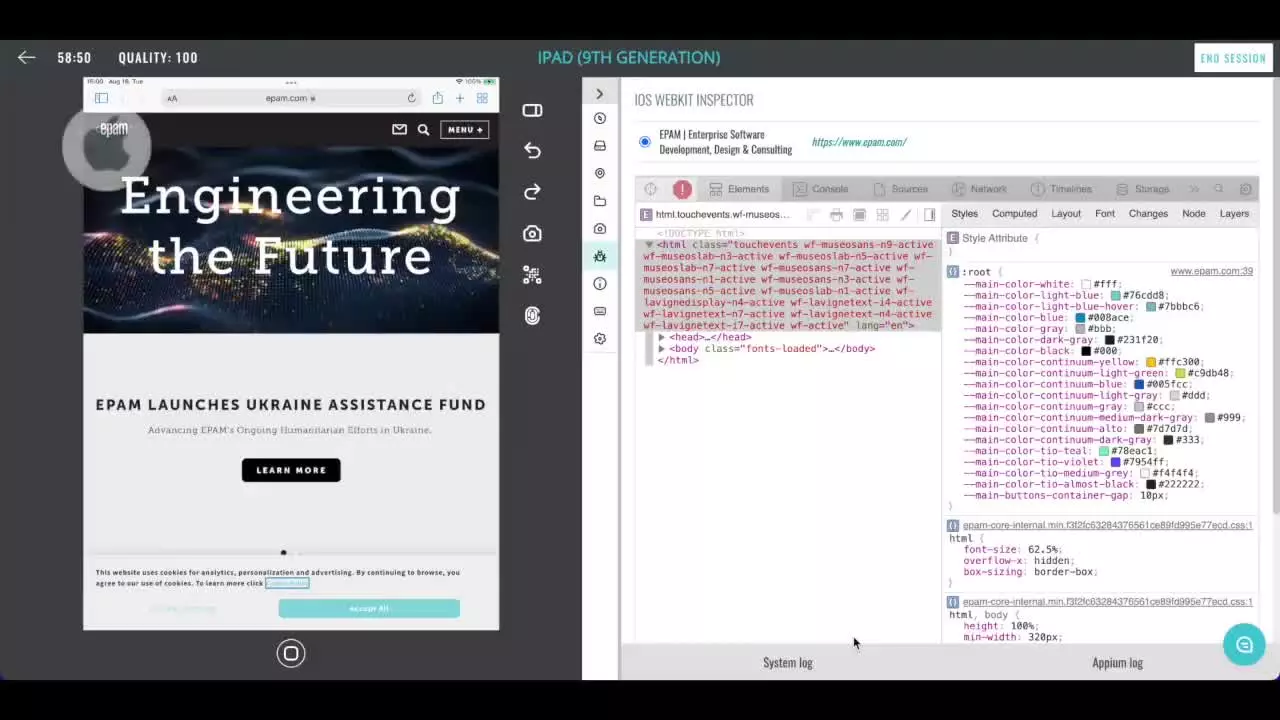
Task: Show more inspector tabs with double chevron
Action: tap(1194, 189)
